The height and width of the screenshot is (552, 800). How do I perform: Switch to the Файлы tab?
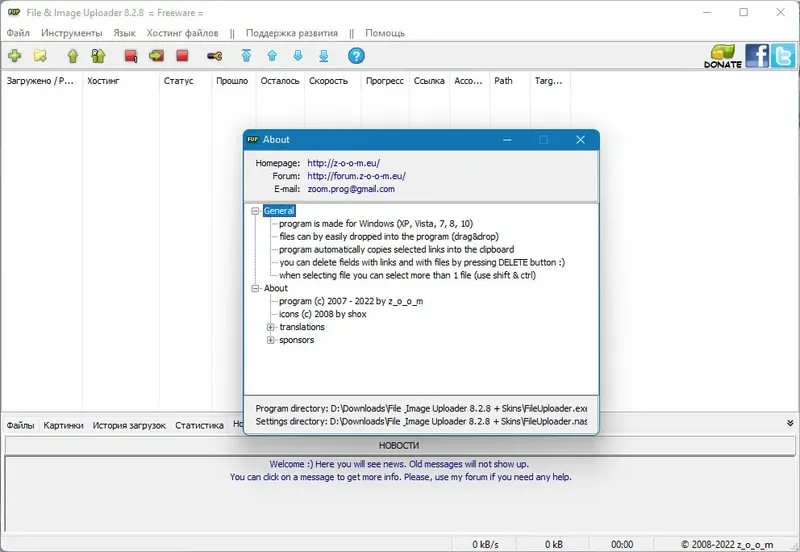[20, 425]
